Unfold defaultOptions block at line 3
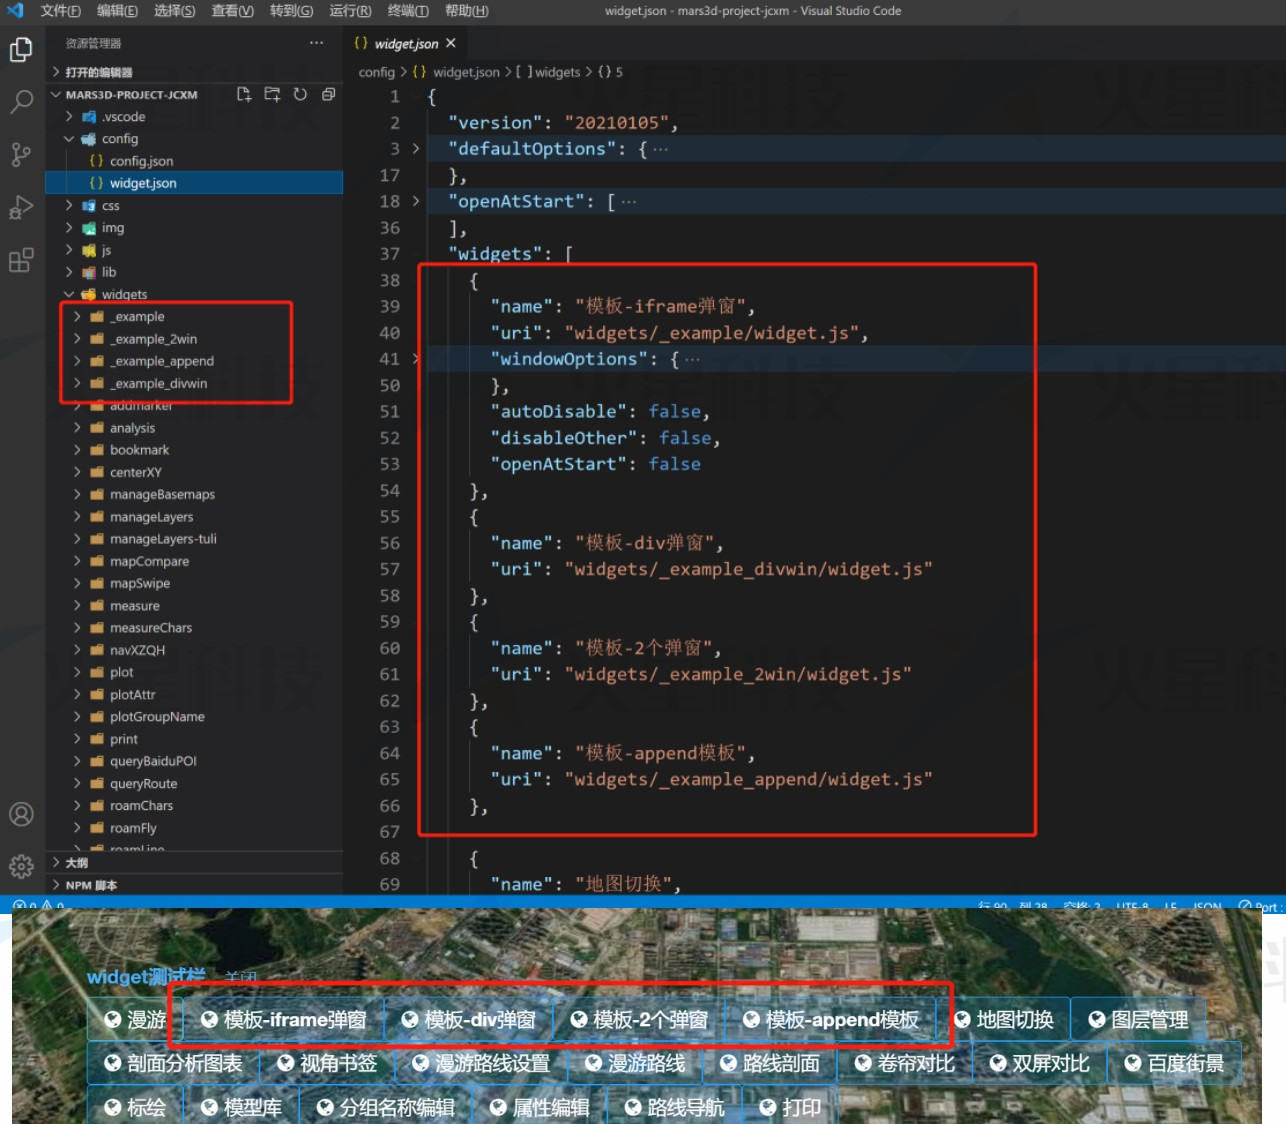The width and height of the screenshot is (1286, 1124). pyautogui.click(x=416, y=148)
